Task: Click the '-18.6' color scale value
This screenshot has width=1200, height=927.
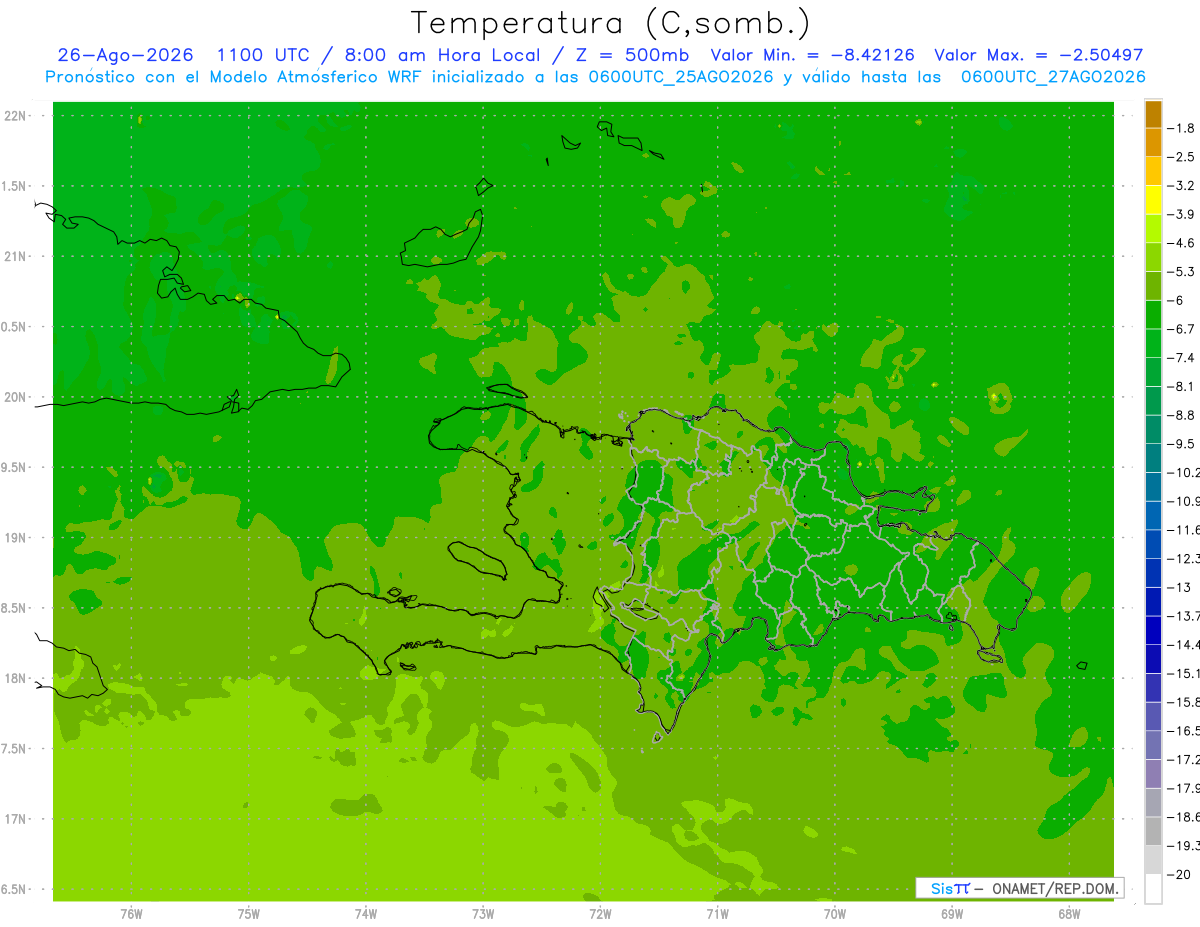Action: pos(1184,817)
